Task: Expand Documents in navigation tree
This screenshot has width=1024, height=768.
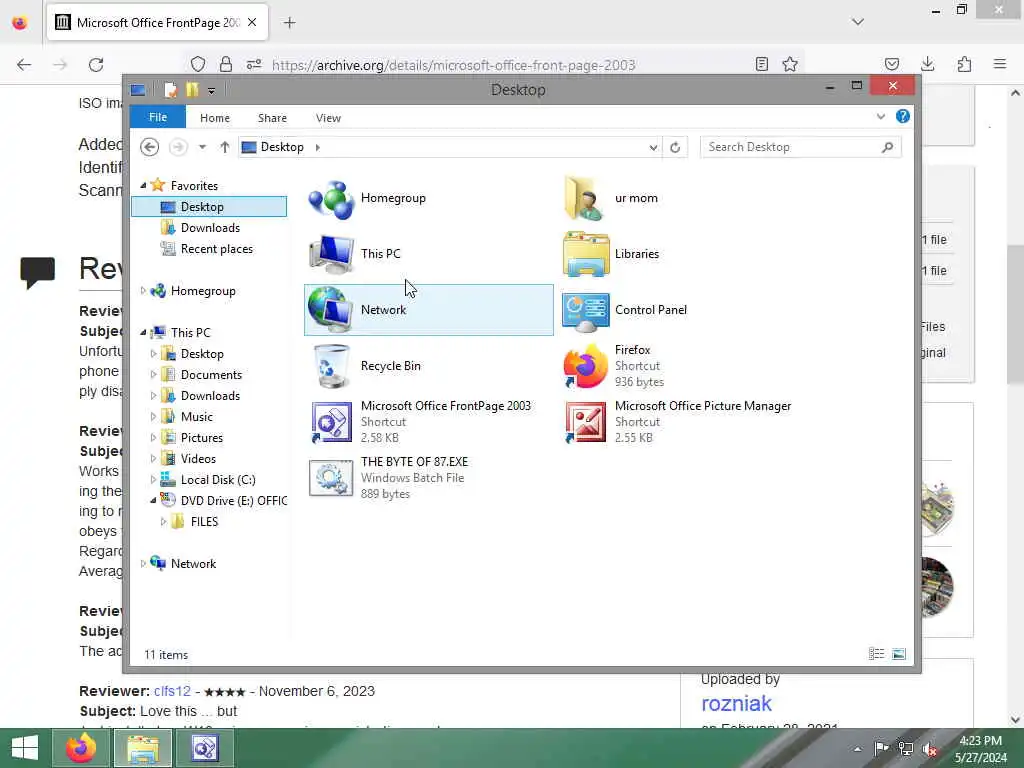Action: [x=153, y=375]
